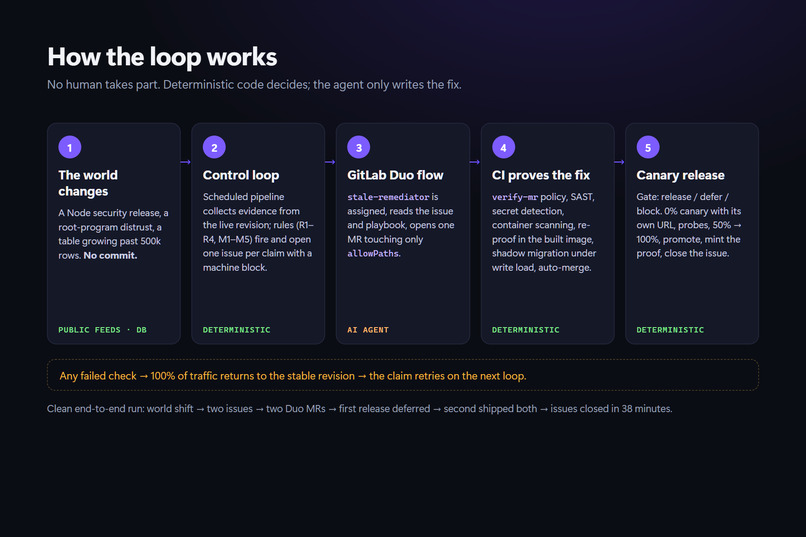The height and width of the screenshot is (537, 806).
Task: Click the 'AI AGENT' orange label
Action: (368, 330)
